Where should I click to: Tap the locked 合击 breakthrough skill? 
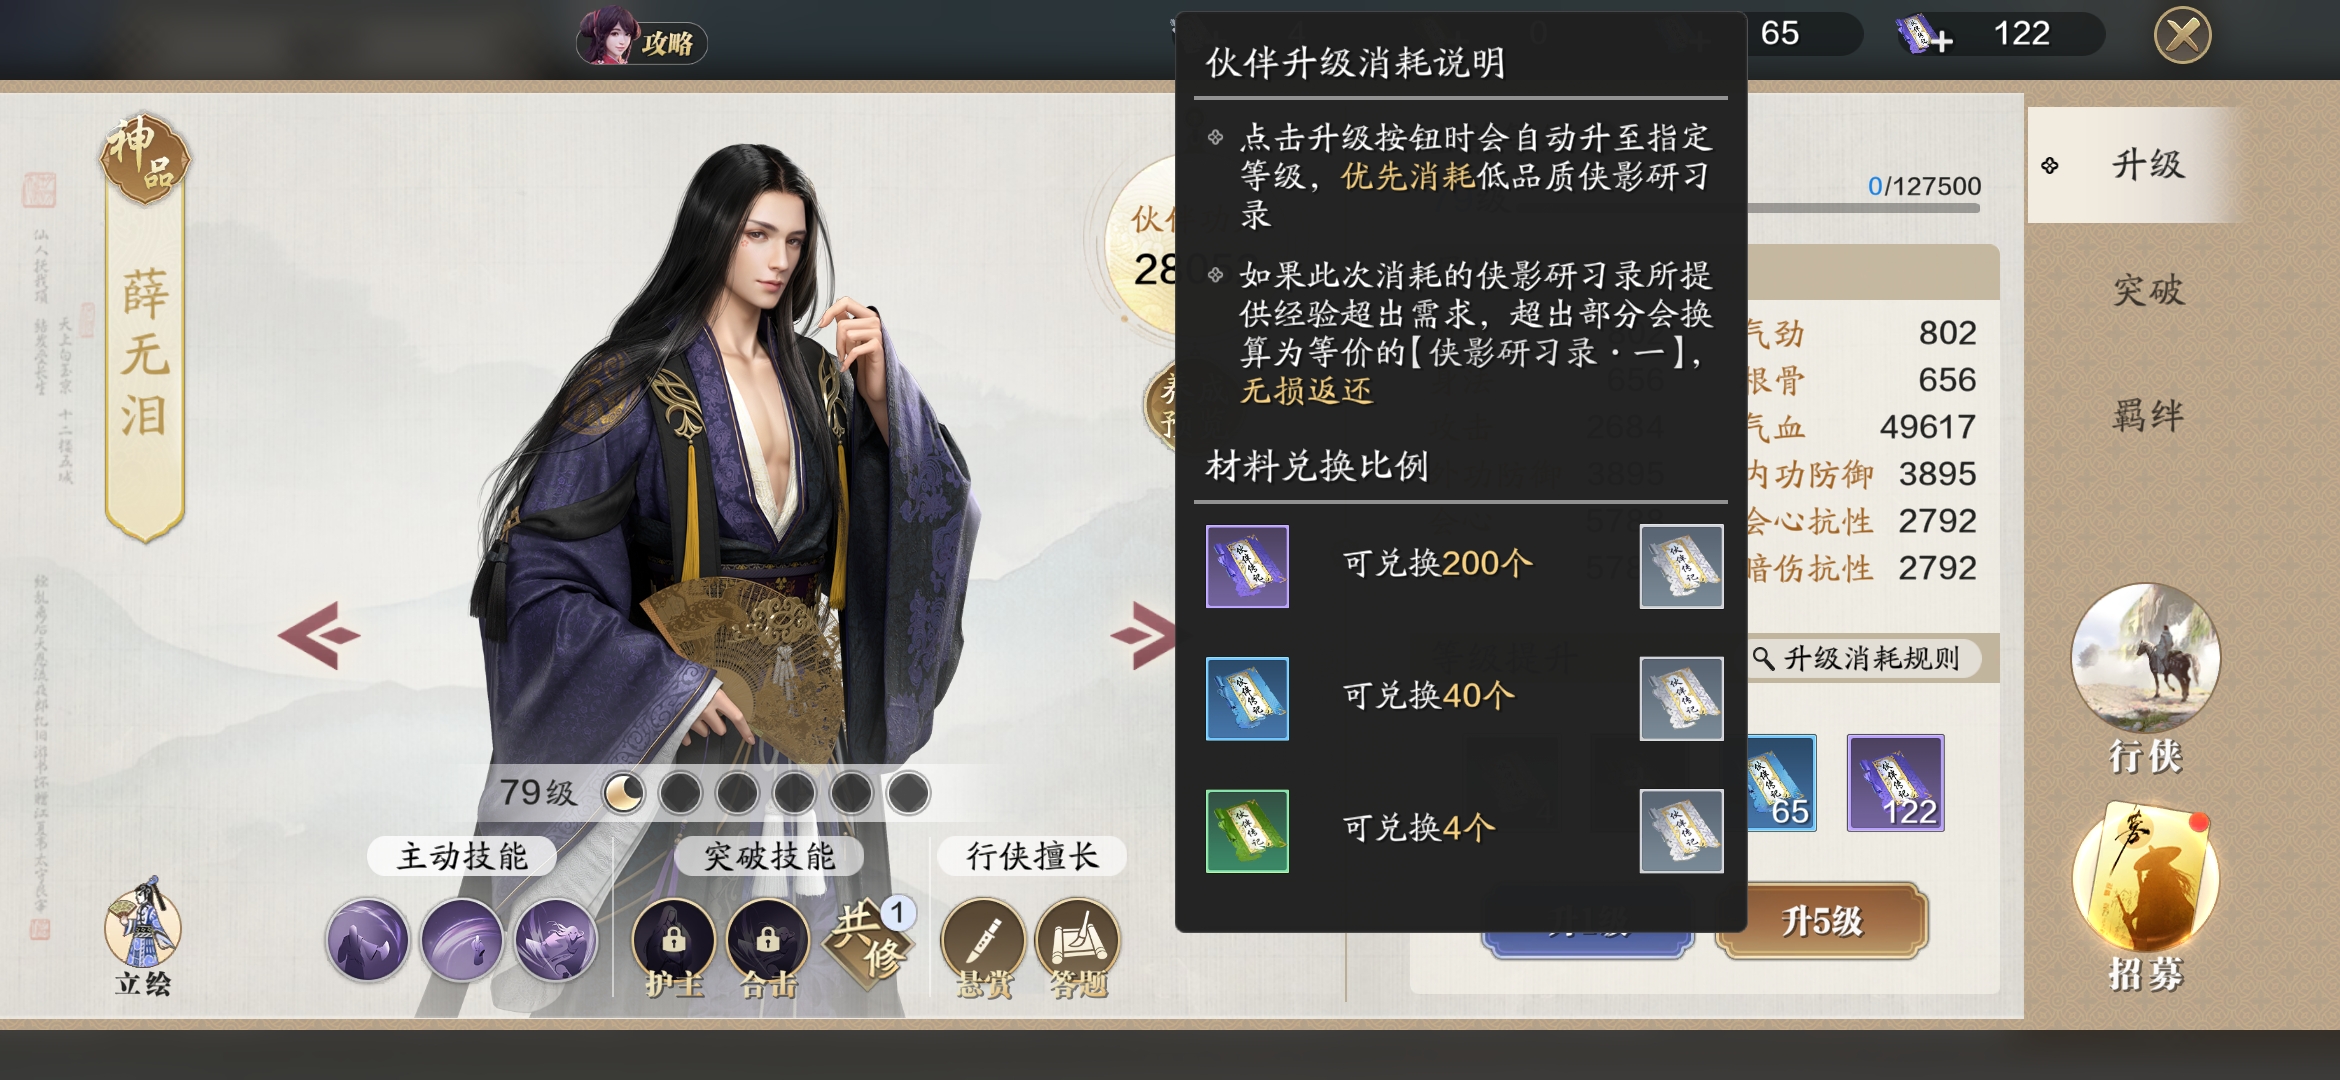[x=767, y=948]
